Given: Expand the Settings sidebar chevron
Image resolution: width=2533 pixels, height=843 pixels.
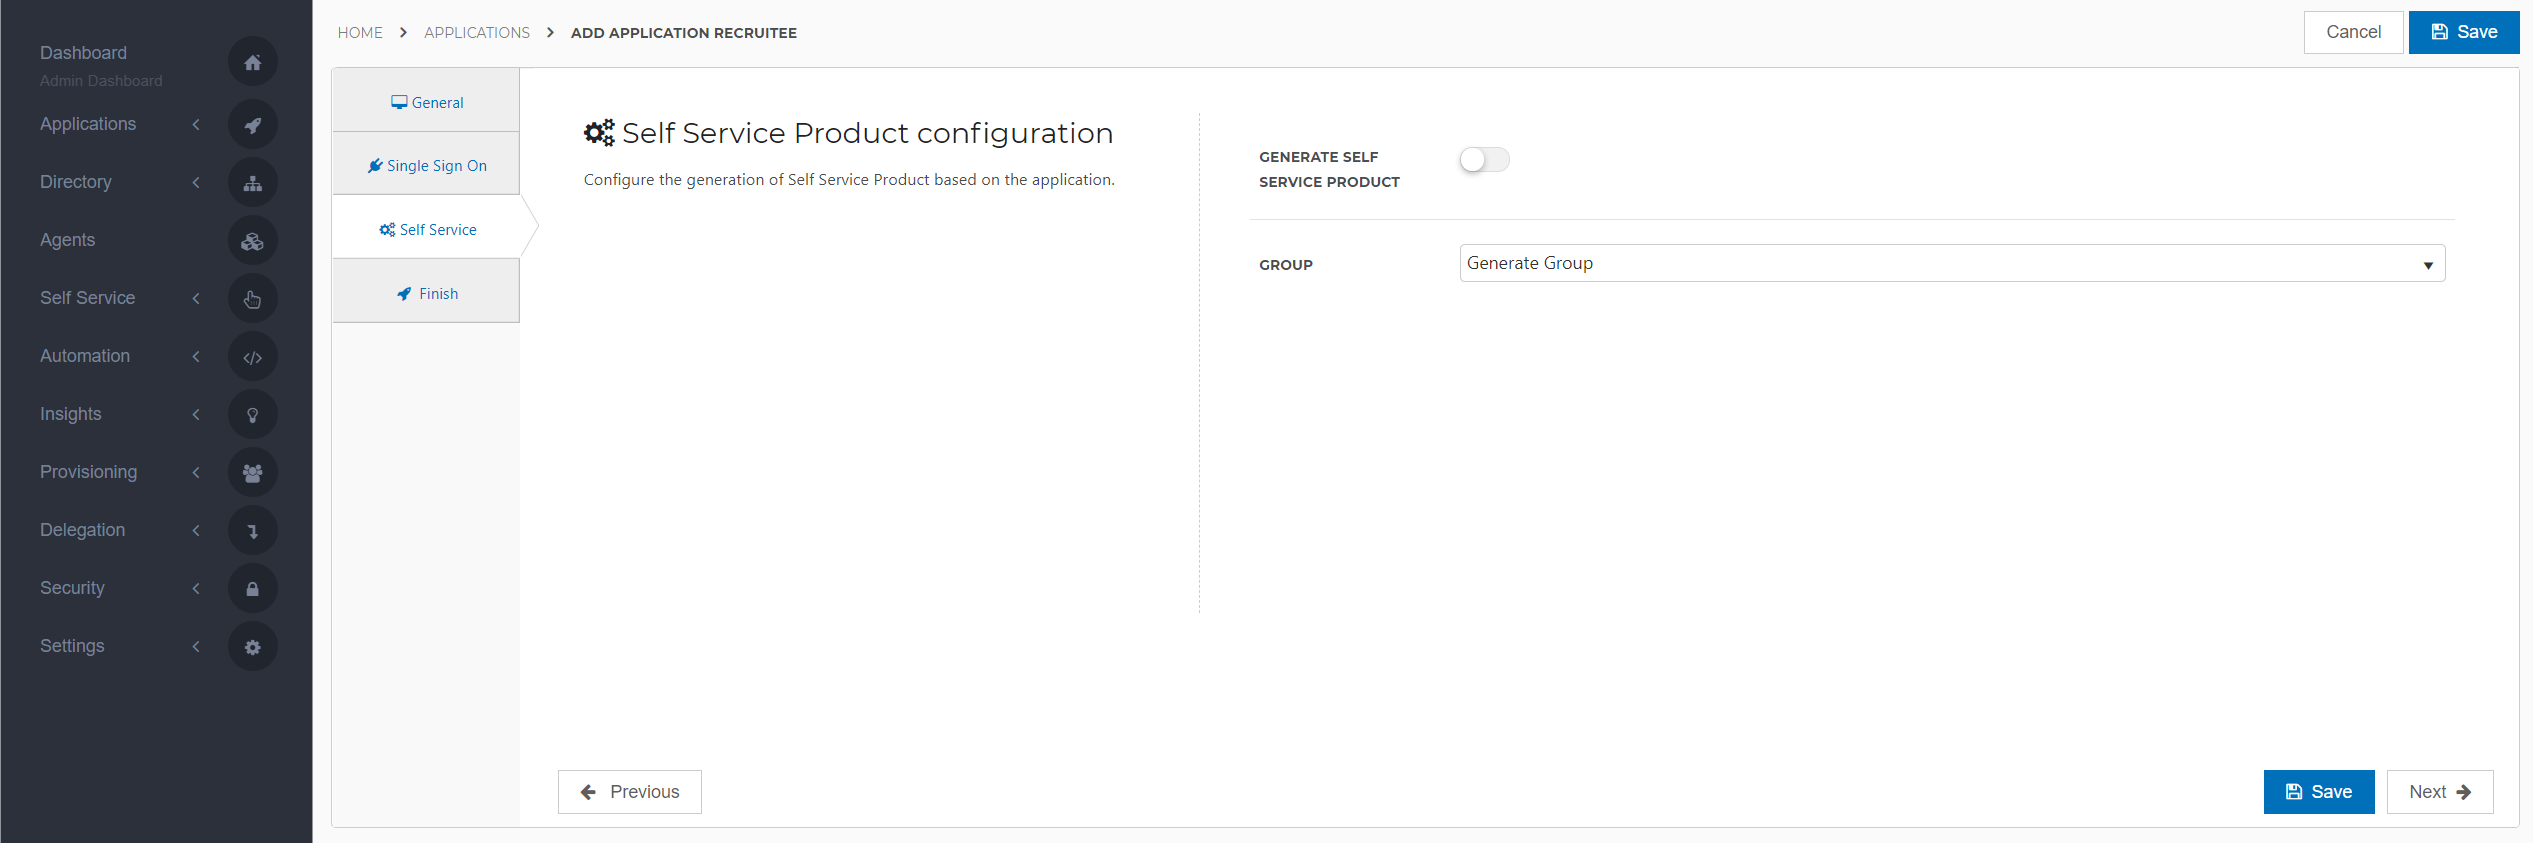Looking at the screenshot, I should pyautogui.click(x=196, y=646).
